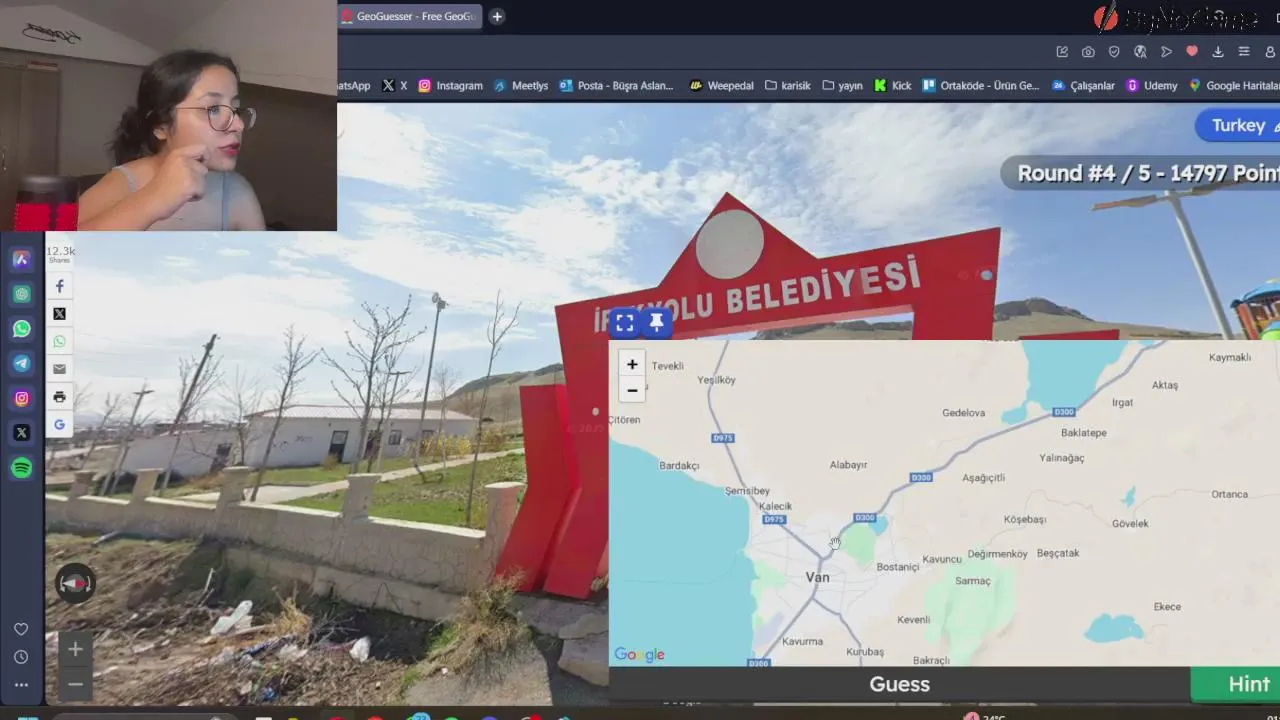Open the X bookmark
1280x720 pixels.
click(394, 86)
